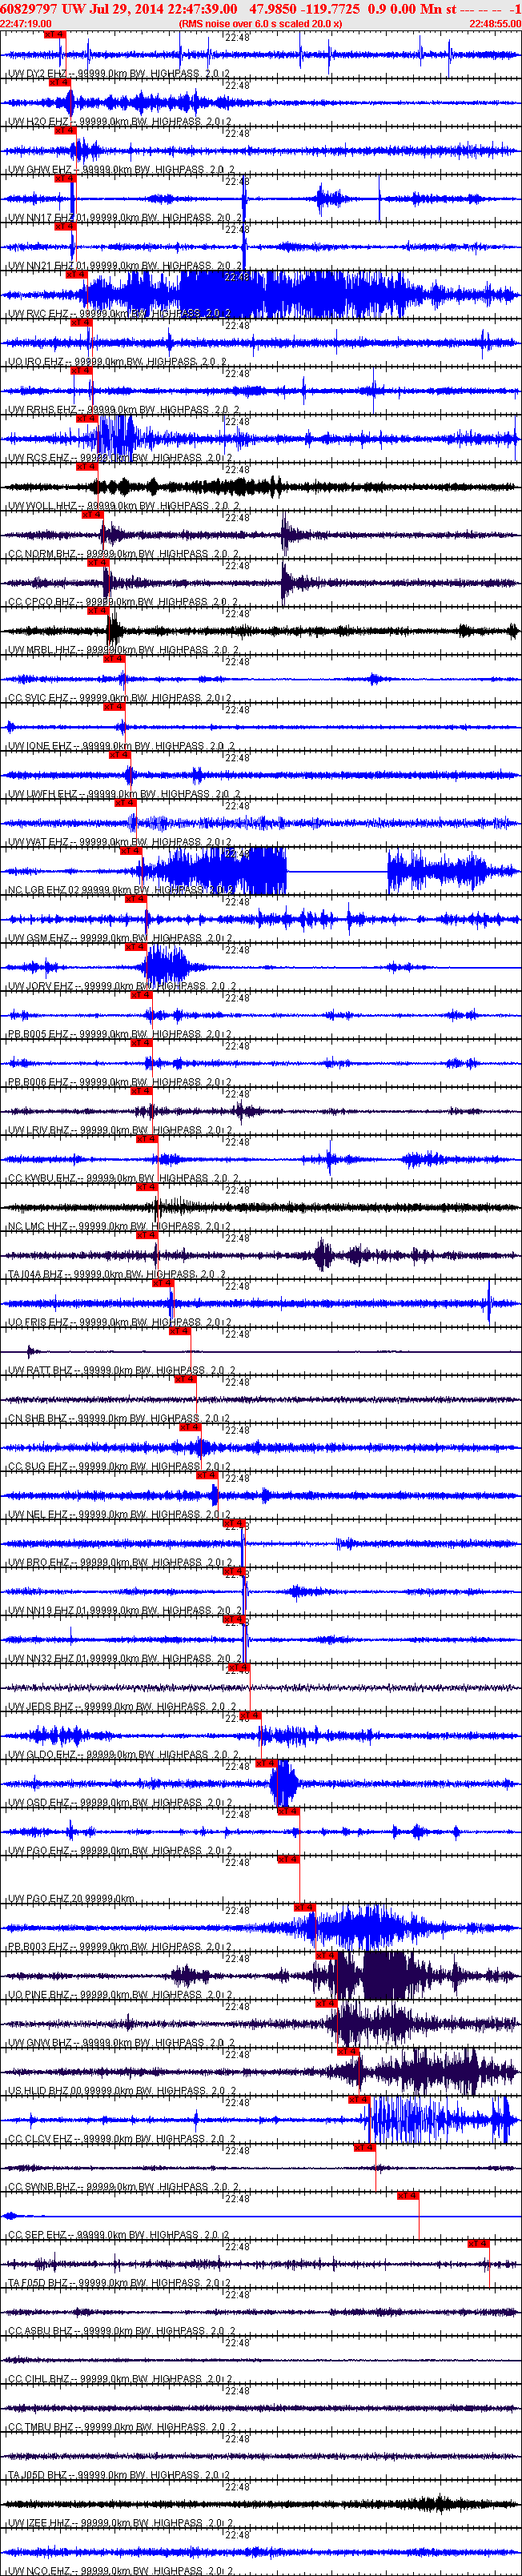This screenshot has height=2576, width=522.
Task: Select the CC SVIC EHZ station label
Action: coord(119,698)
